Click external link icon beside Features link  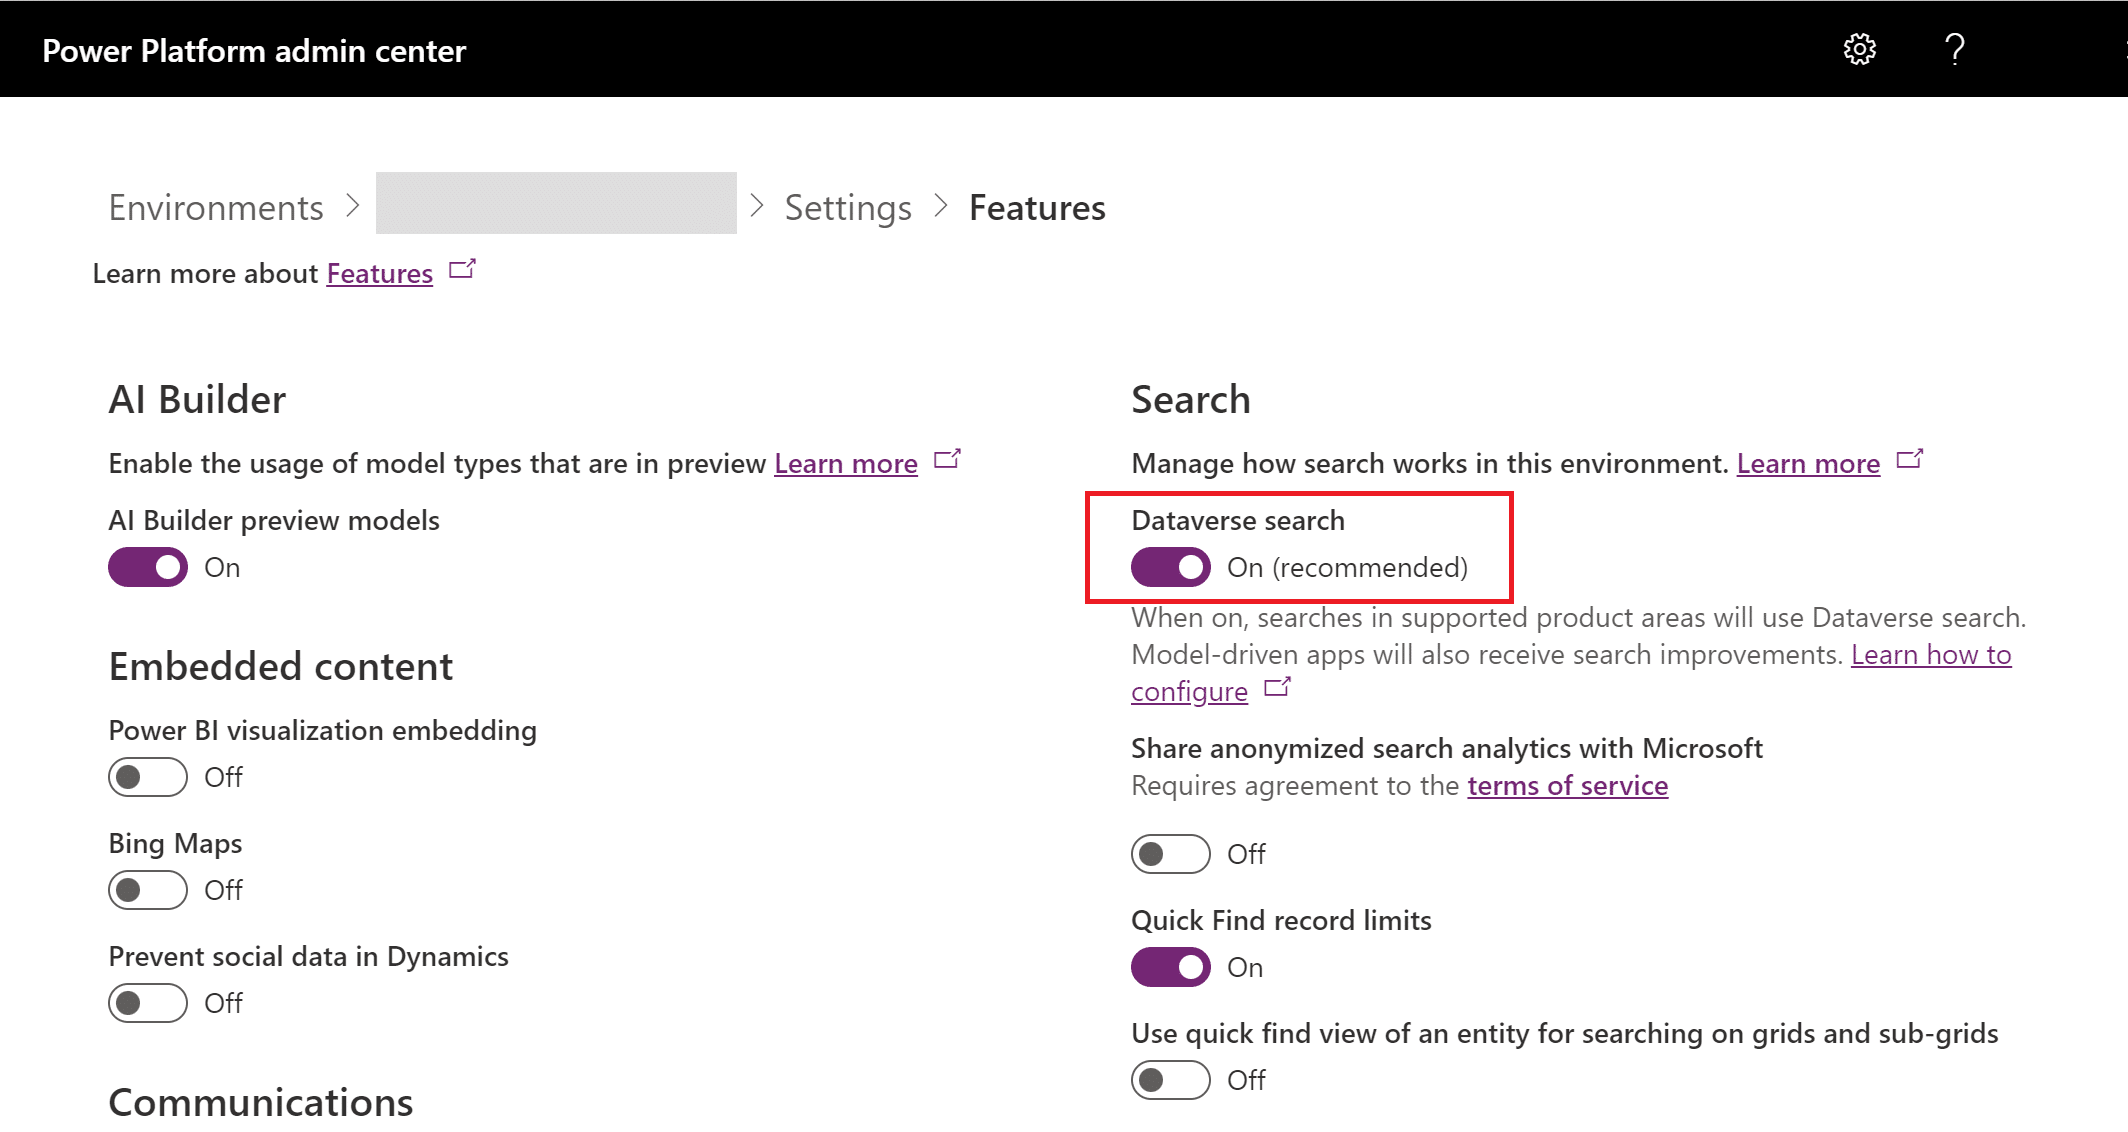coord(462,270)
